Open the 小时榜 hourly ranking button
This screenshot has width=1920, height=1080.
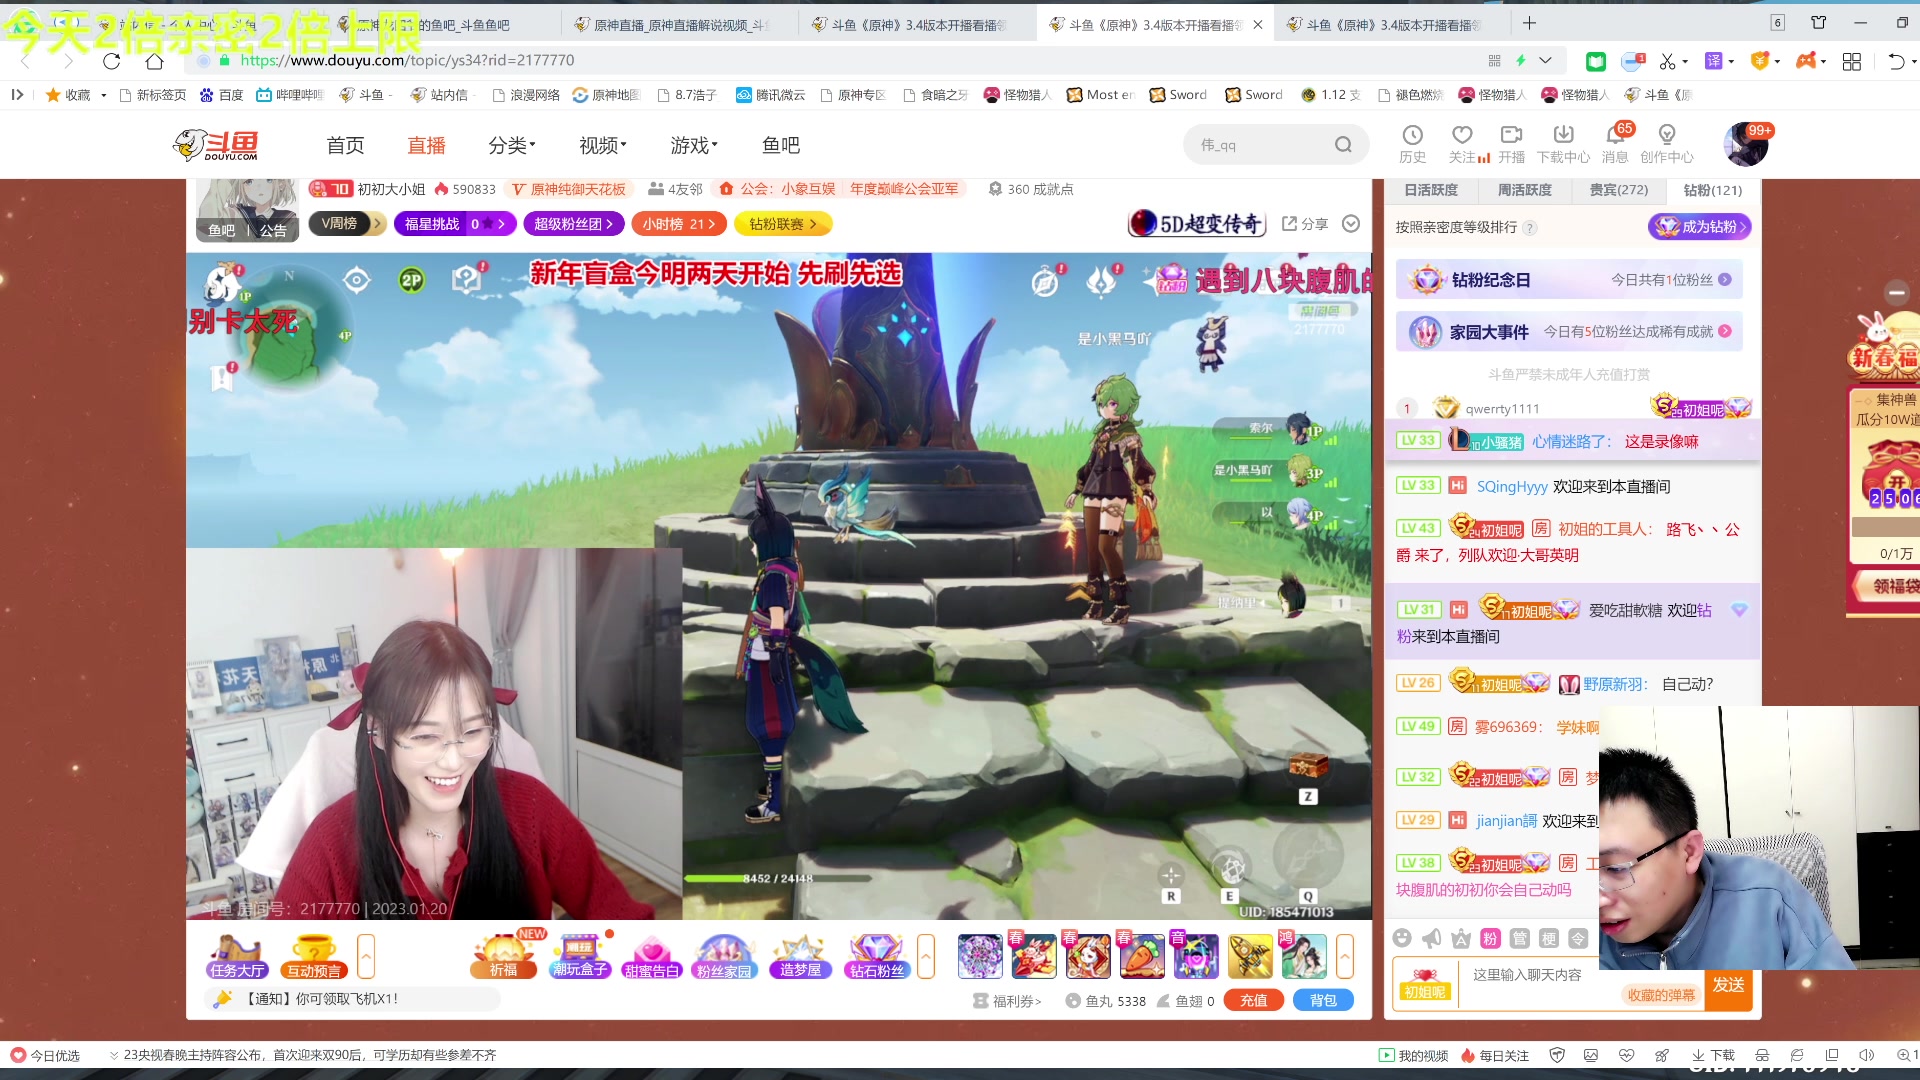click(679, 224)
